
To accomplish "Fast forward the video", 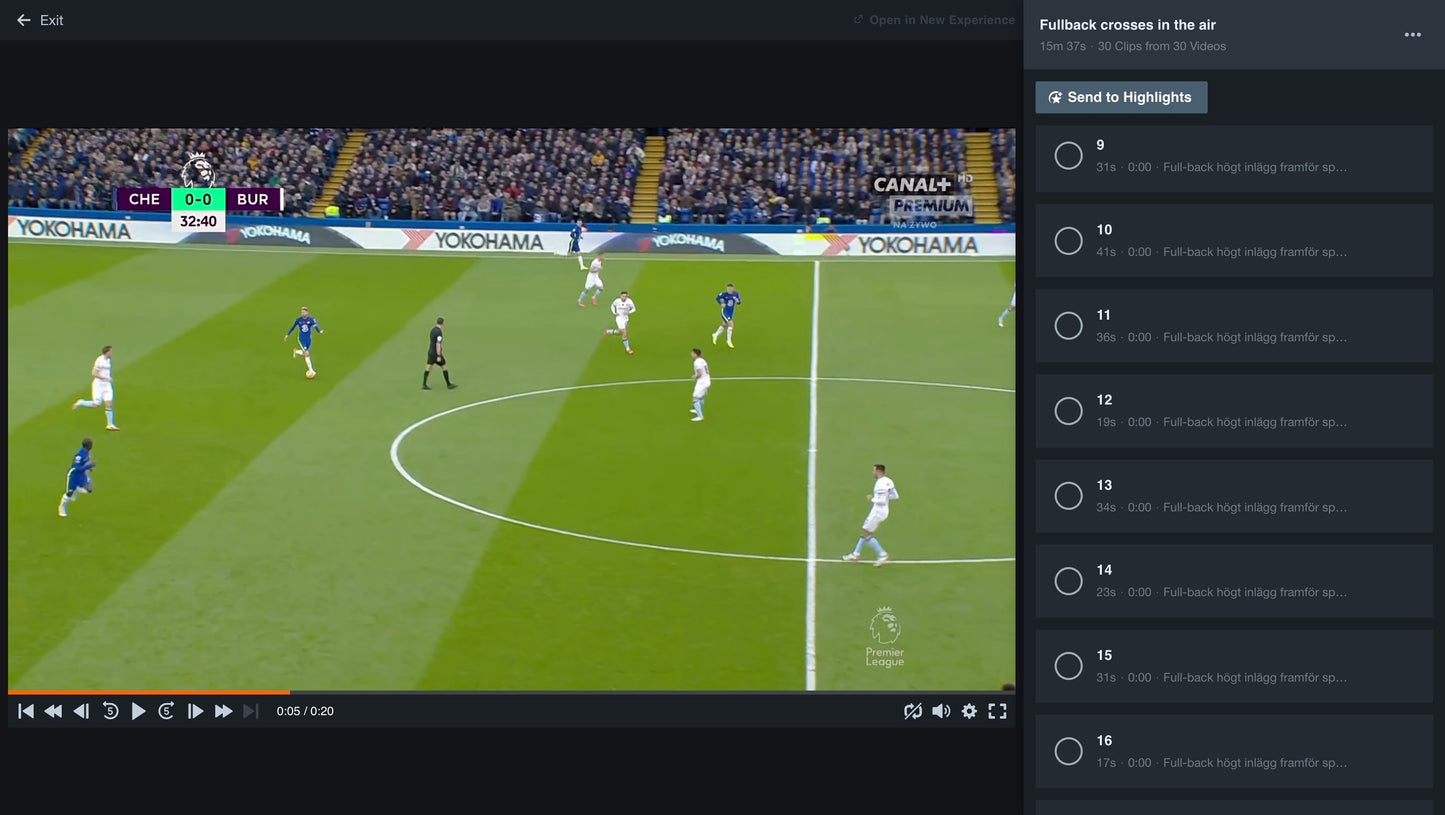I will coord(223,710).
